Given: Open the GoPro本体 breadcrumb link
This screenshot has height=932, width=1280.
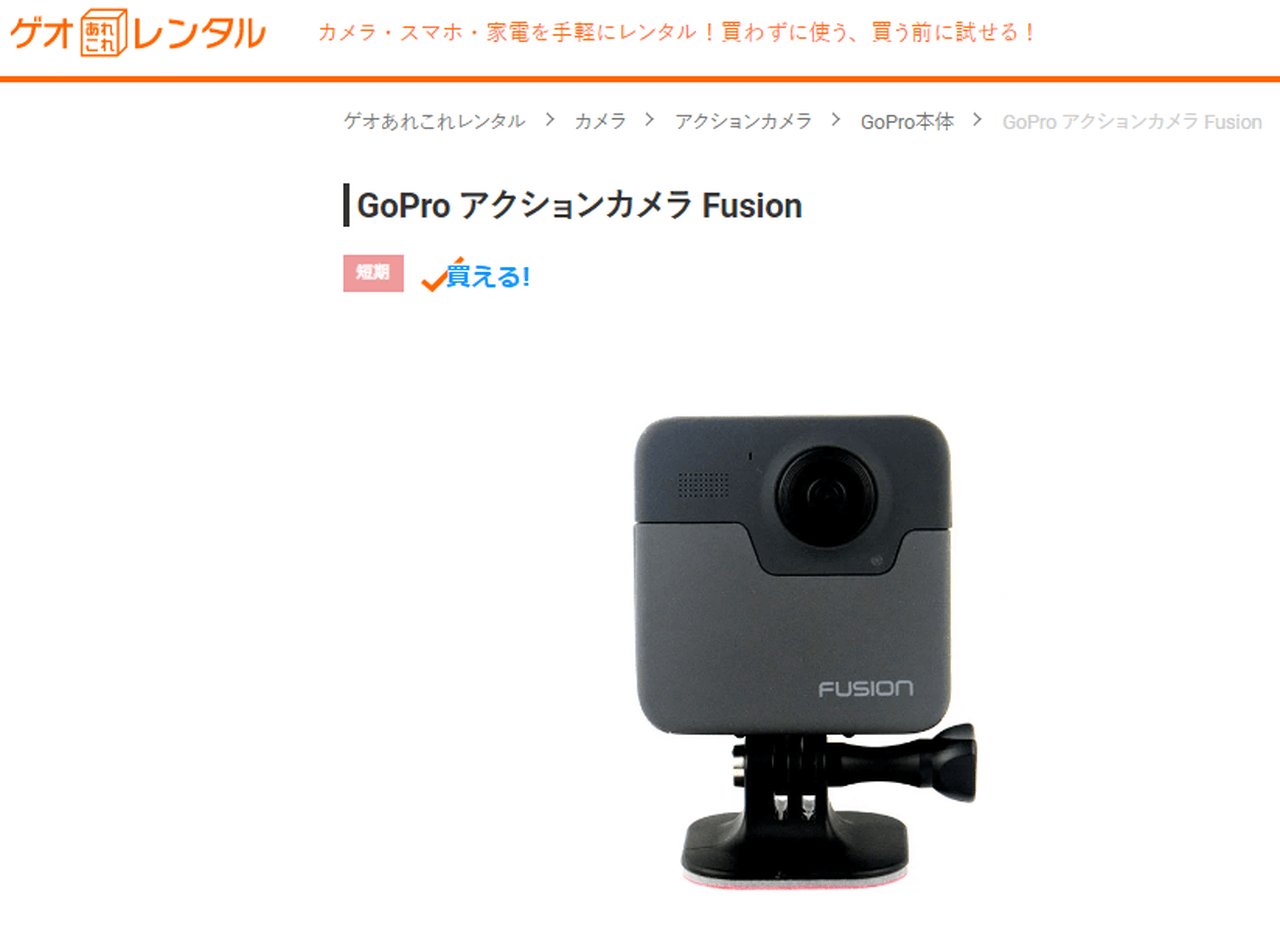Looking at the screenshot, I should (x=907, y=121).
